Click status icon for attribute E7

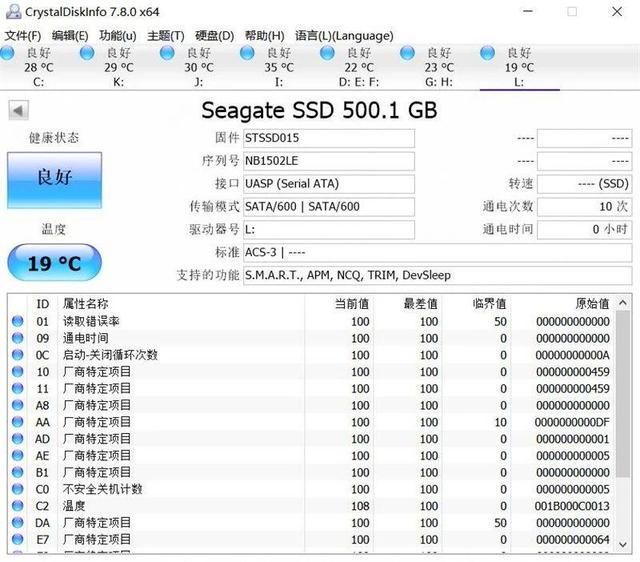pyautogui.click(x=18, y=539)
